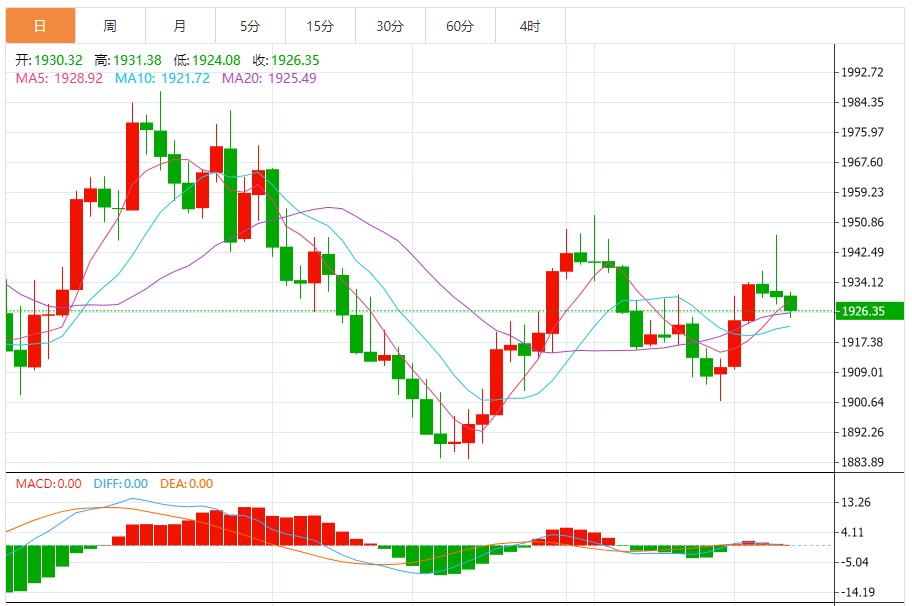Image resolution: width=912 pixels, height=606 pixels.
Task: Click the high price value 1931.38
Action: click(x=137, y=60)
